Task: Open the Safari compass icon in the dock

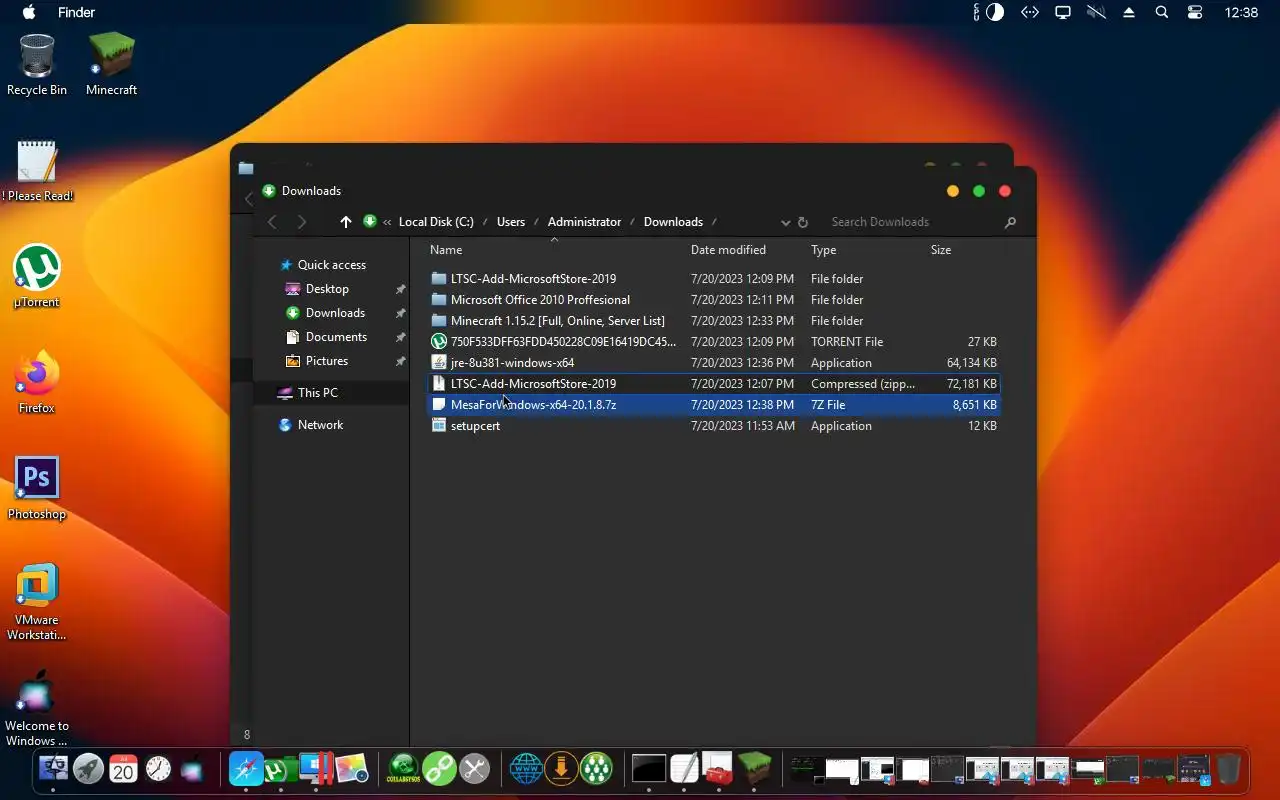Action: click(x=246, y=769)
